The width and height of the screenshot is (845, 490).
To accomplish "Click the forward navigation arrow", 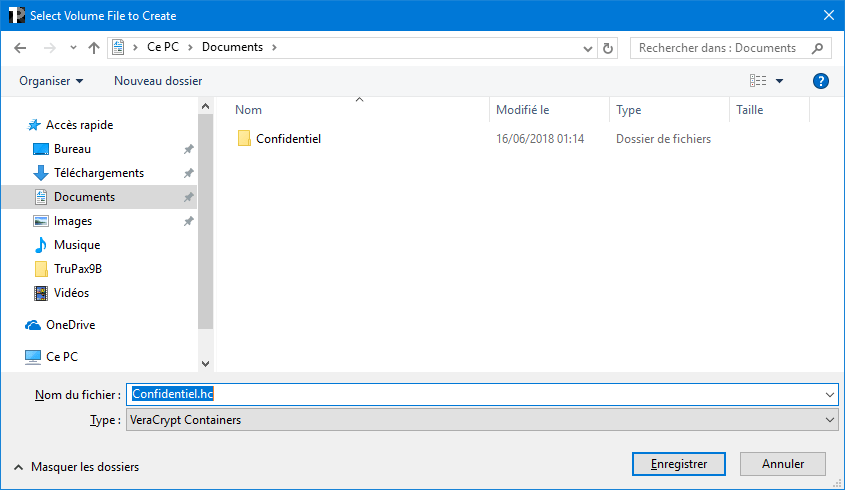I will coord(50,48).
